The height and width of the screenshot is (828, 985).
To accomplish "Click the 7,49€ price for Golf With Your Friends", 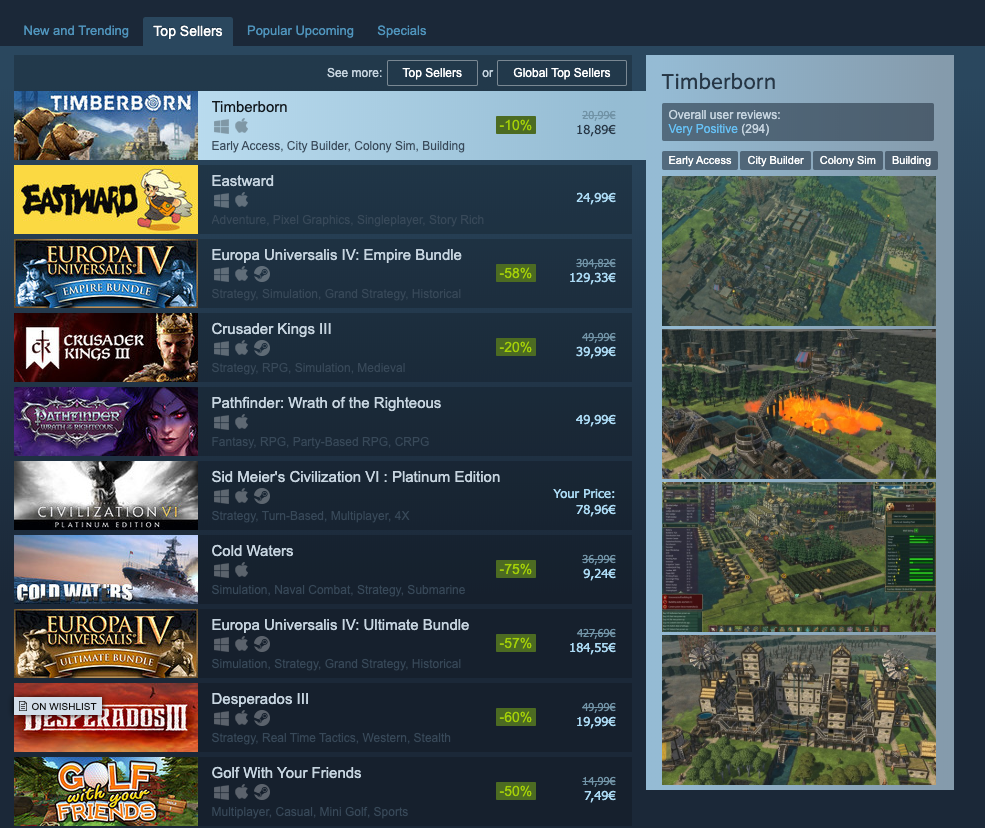I will coord(600,795).
